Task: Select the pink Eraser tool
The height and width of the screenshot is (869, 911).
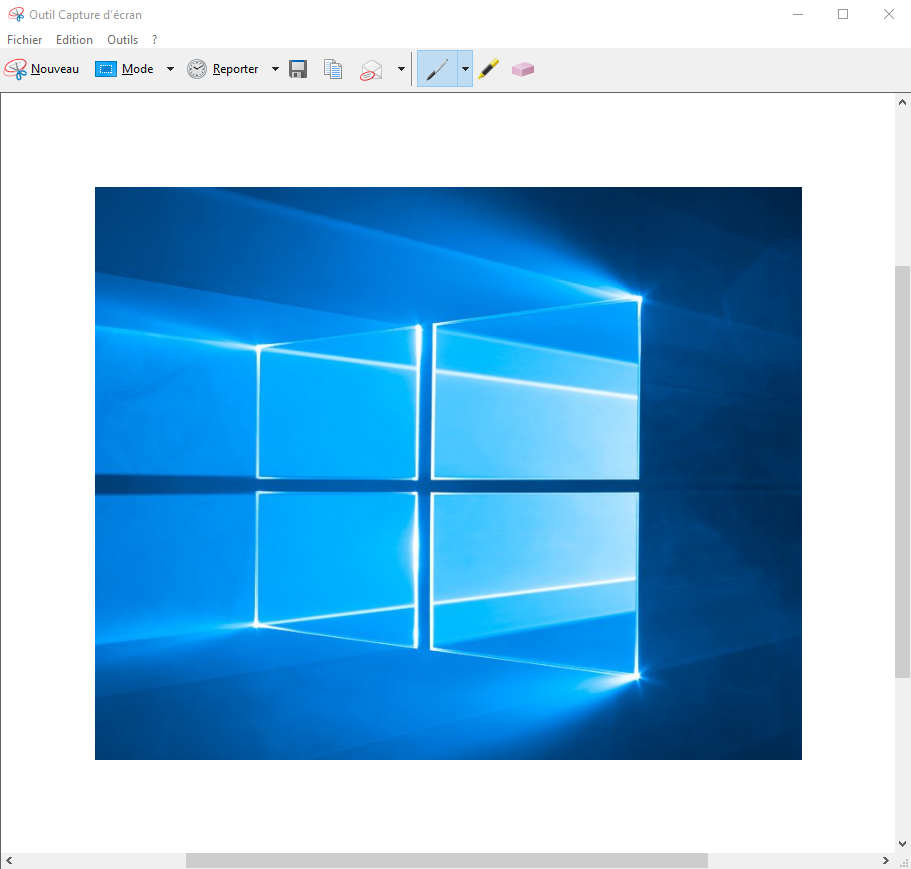Action: point(523,69)
